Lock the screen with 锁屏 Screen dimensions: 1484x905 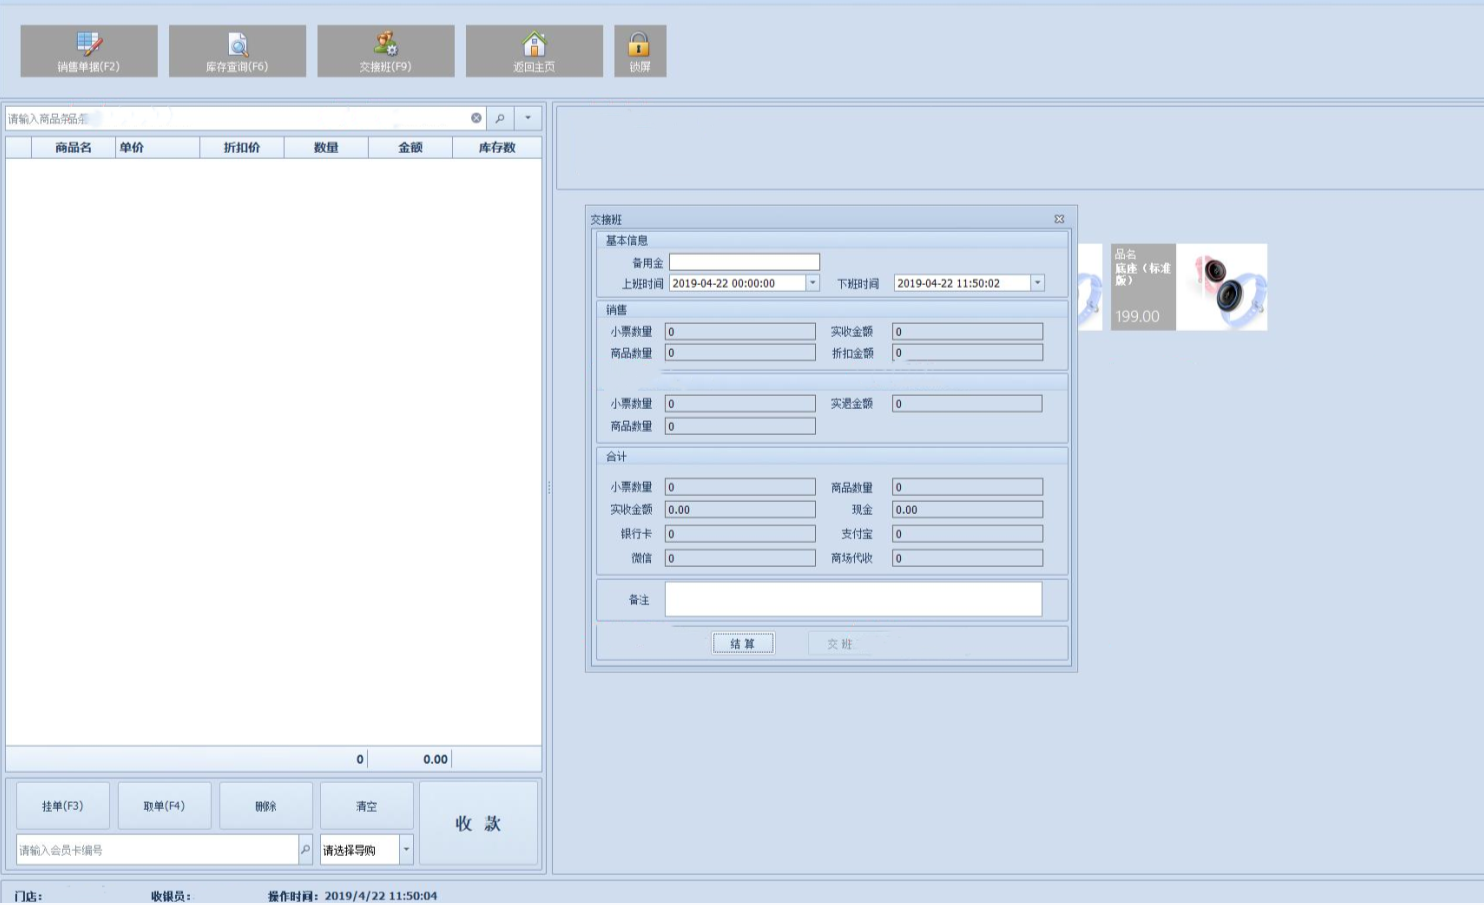[640, 51]
